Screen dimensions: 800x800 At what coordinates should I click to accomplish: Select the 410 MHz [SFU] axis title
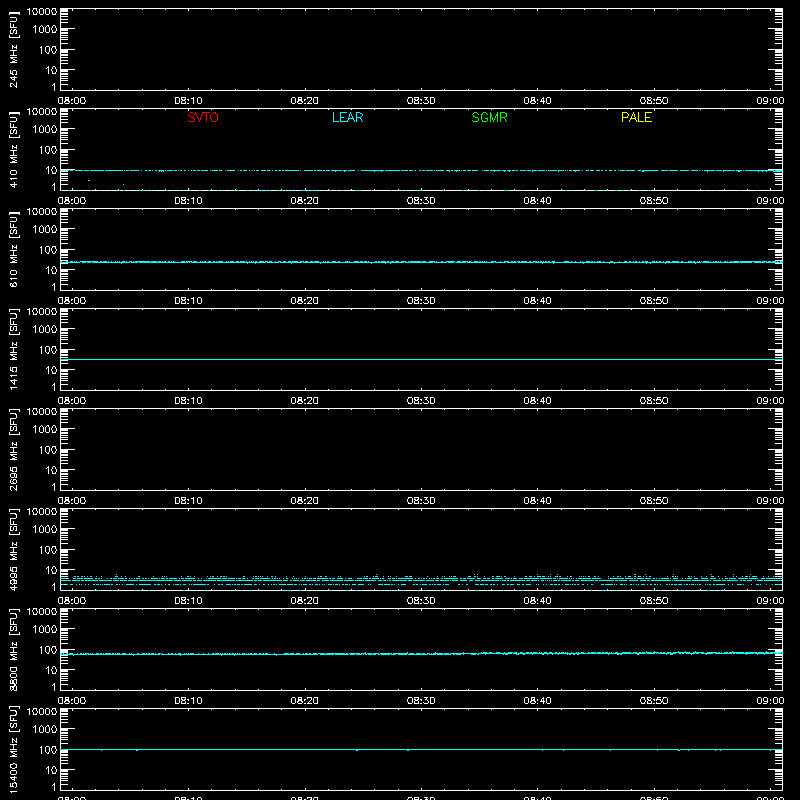13,149
